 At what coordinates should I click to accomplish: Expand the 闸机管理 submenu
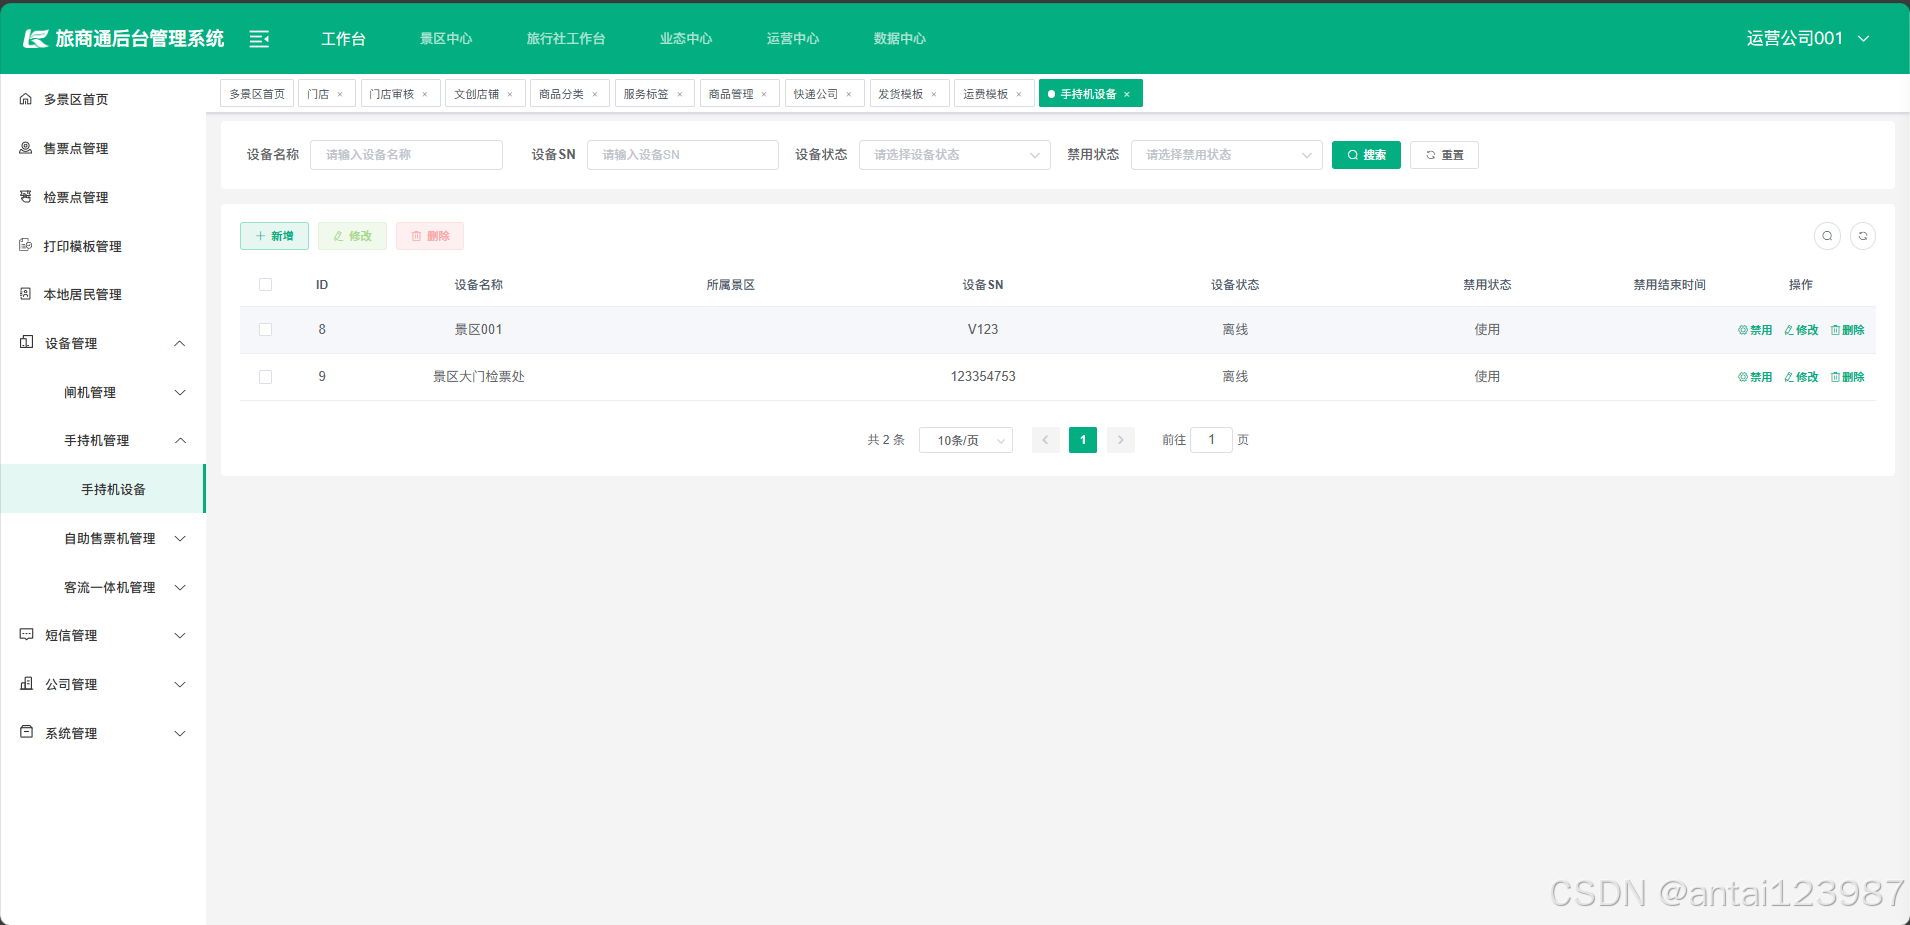point(103,392)
